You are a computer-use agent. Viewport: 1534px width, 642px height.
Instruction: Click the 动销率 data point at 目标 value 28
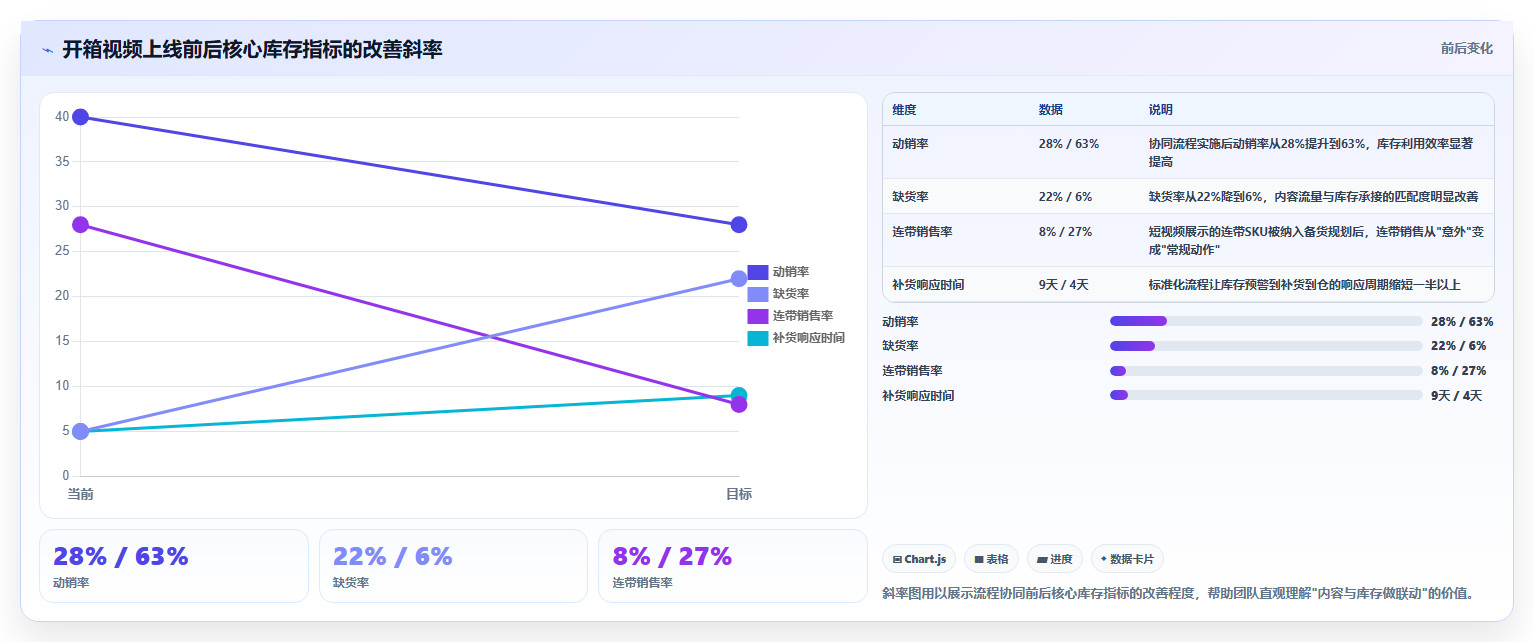[739, 224]
